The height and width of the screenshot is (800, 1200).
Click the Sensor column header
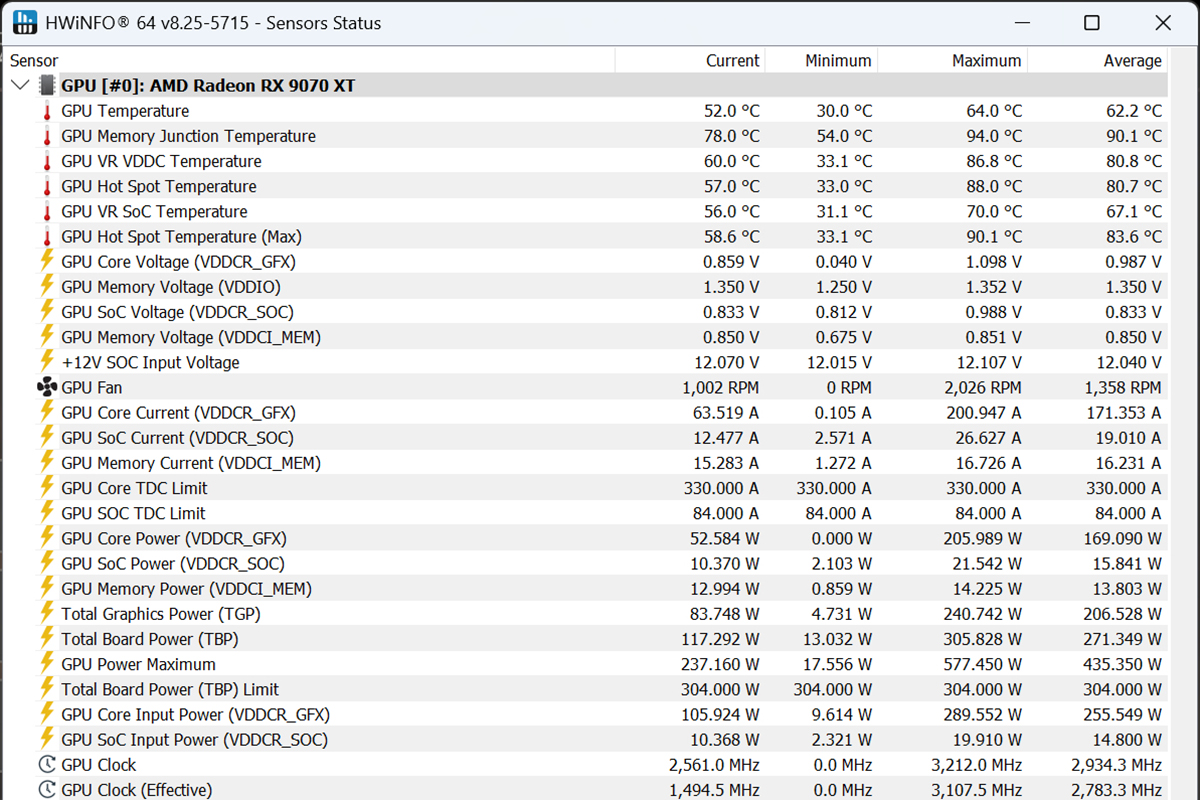pyautogui.click(x=34, y=61)
